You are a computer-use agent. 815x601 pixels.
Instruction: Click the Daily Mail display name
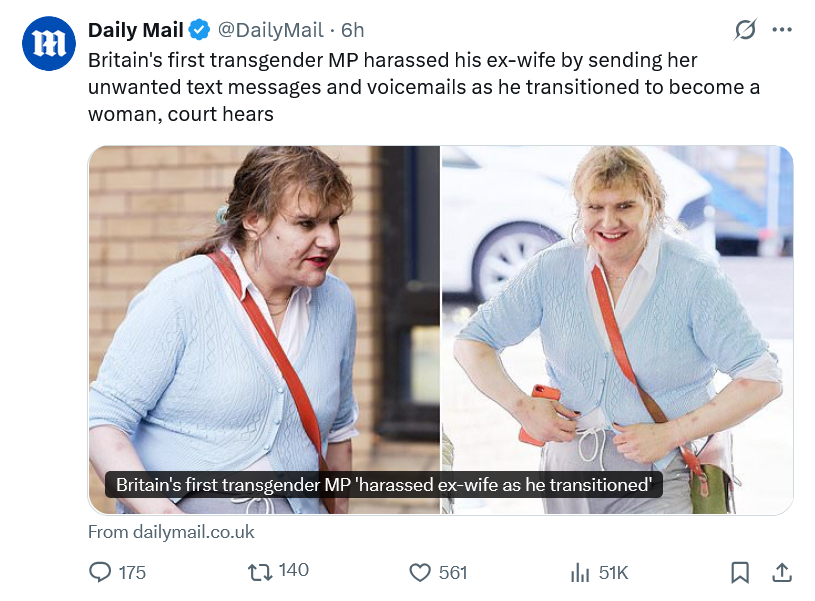136,30
